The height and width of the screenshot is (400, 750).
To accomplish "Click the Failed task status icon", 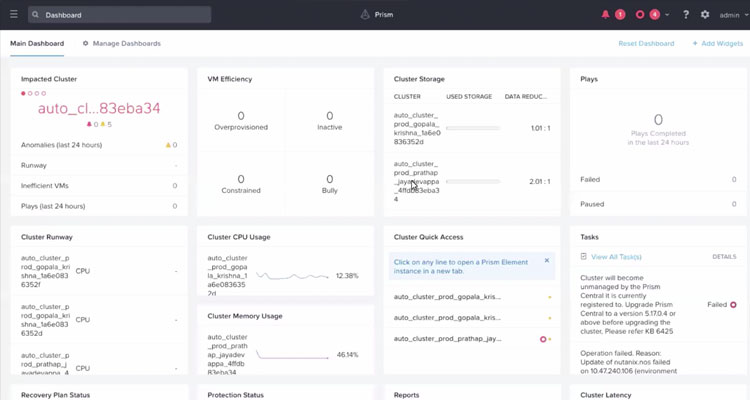I will coord(733,304).
